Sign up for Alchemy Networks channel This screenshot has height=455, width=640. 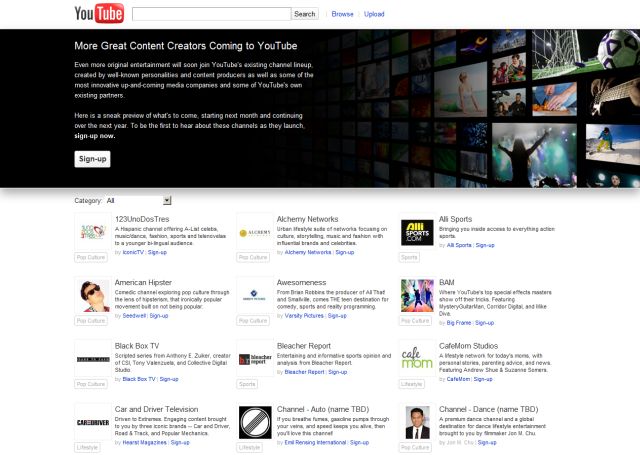(344, 252)
